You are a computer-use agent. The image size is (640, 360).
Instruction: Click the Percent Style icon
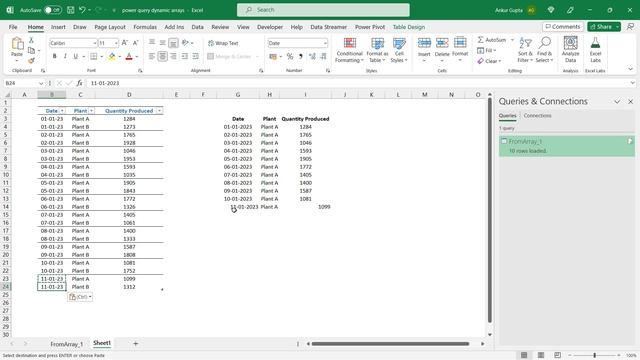(x=290, y=56)
